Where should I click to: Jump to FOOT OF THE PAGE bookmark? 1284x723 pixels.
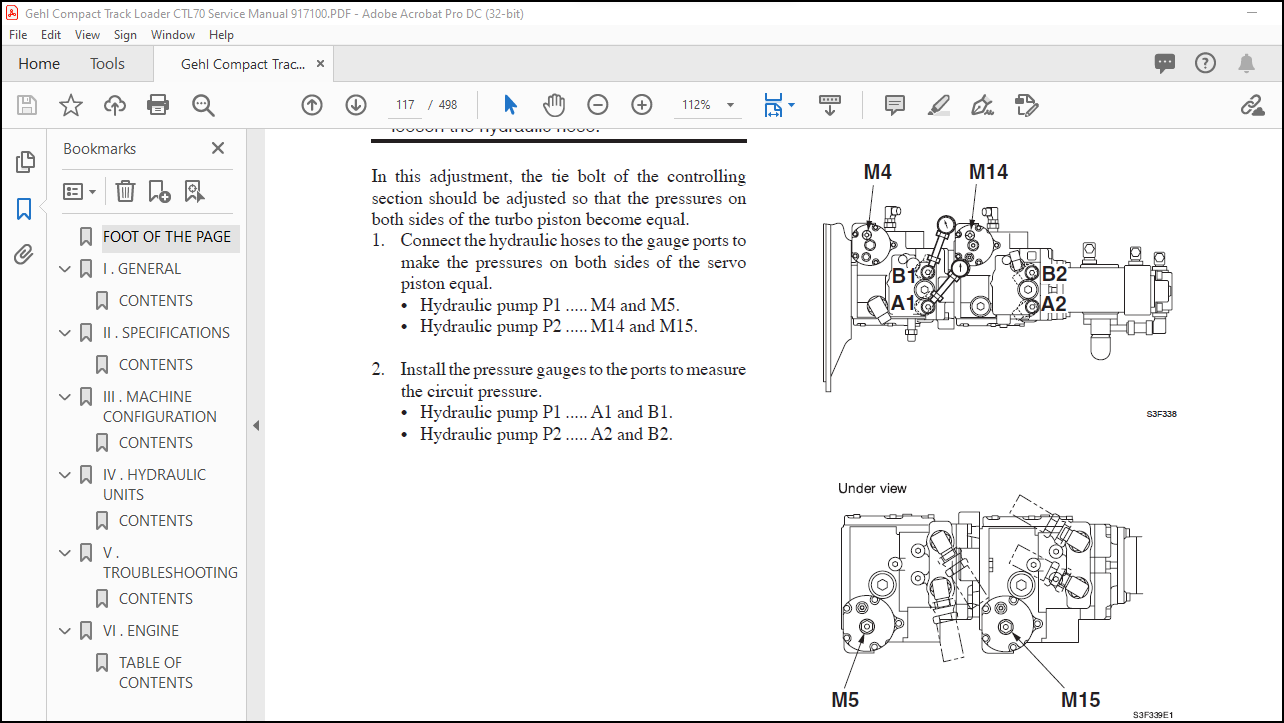(x=167, y=237)
